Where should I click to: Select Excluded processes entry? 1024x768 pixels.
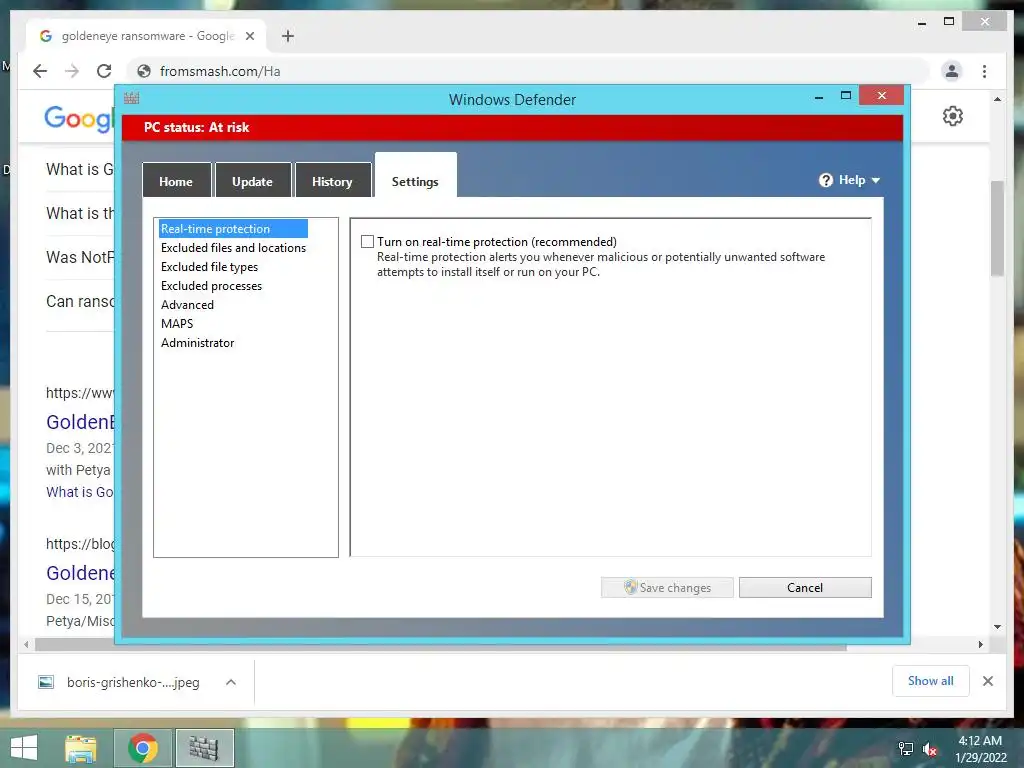point(211,285)
